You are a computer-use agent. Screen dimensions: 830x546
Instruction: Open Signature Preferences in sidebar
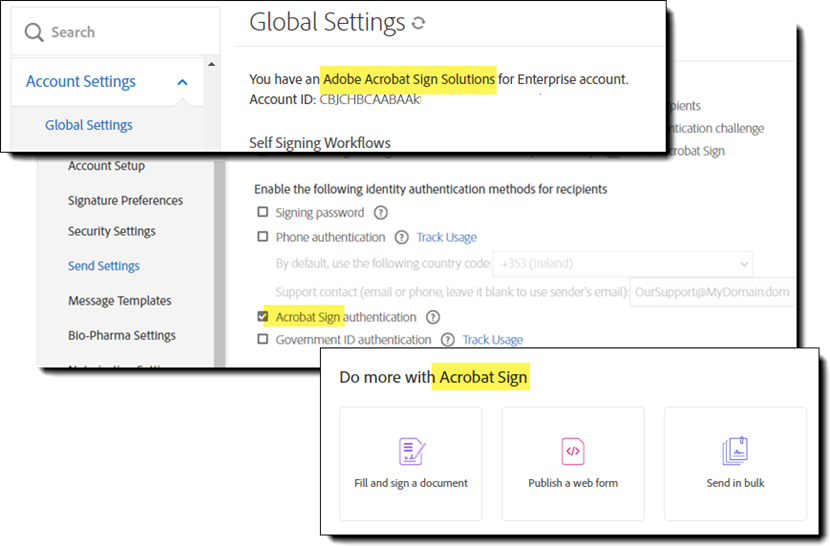(x=125, y=200)
